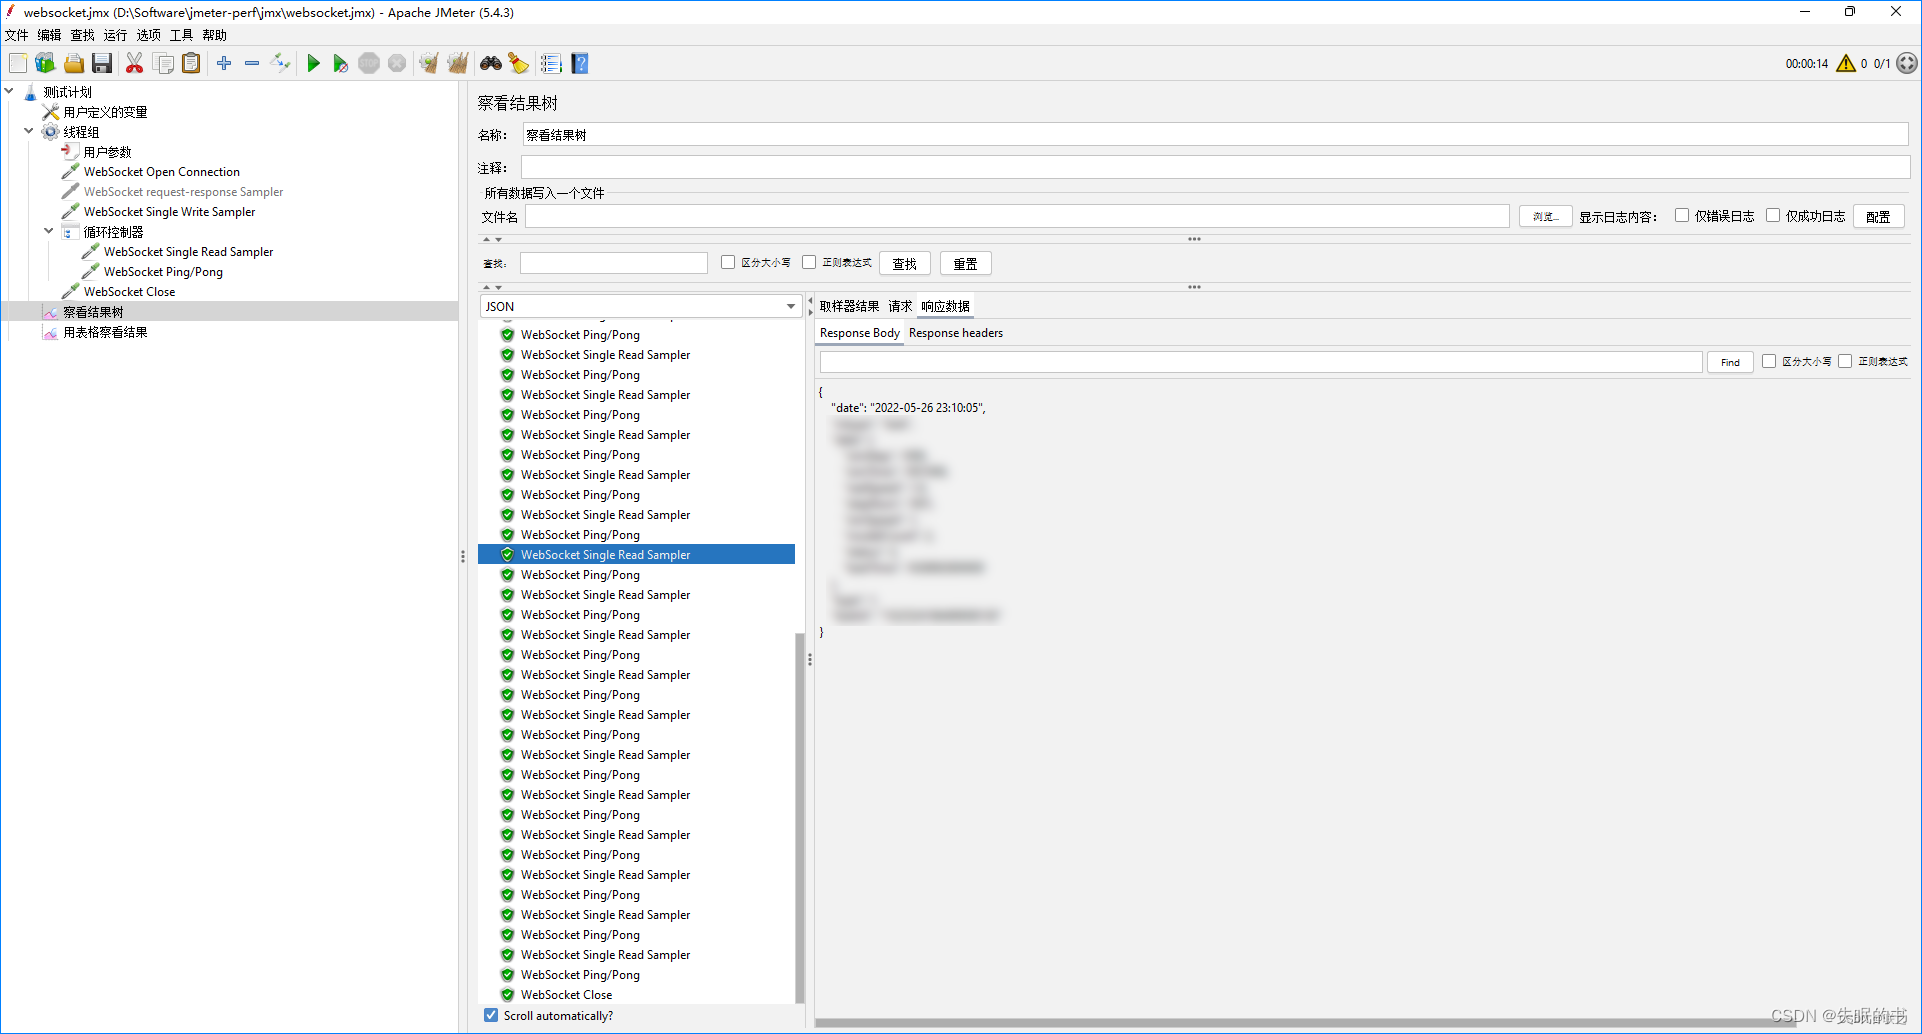Select WebSocket Single Write Sampler in tree
The image size is (1922, 1034).
click(170, 212)
